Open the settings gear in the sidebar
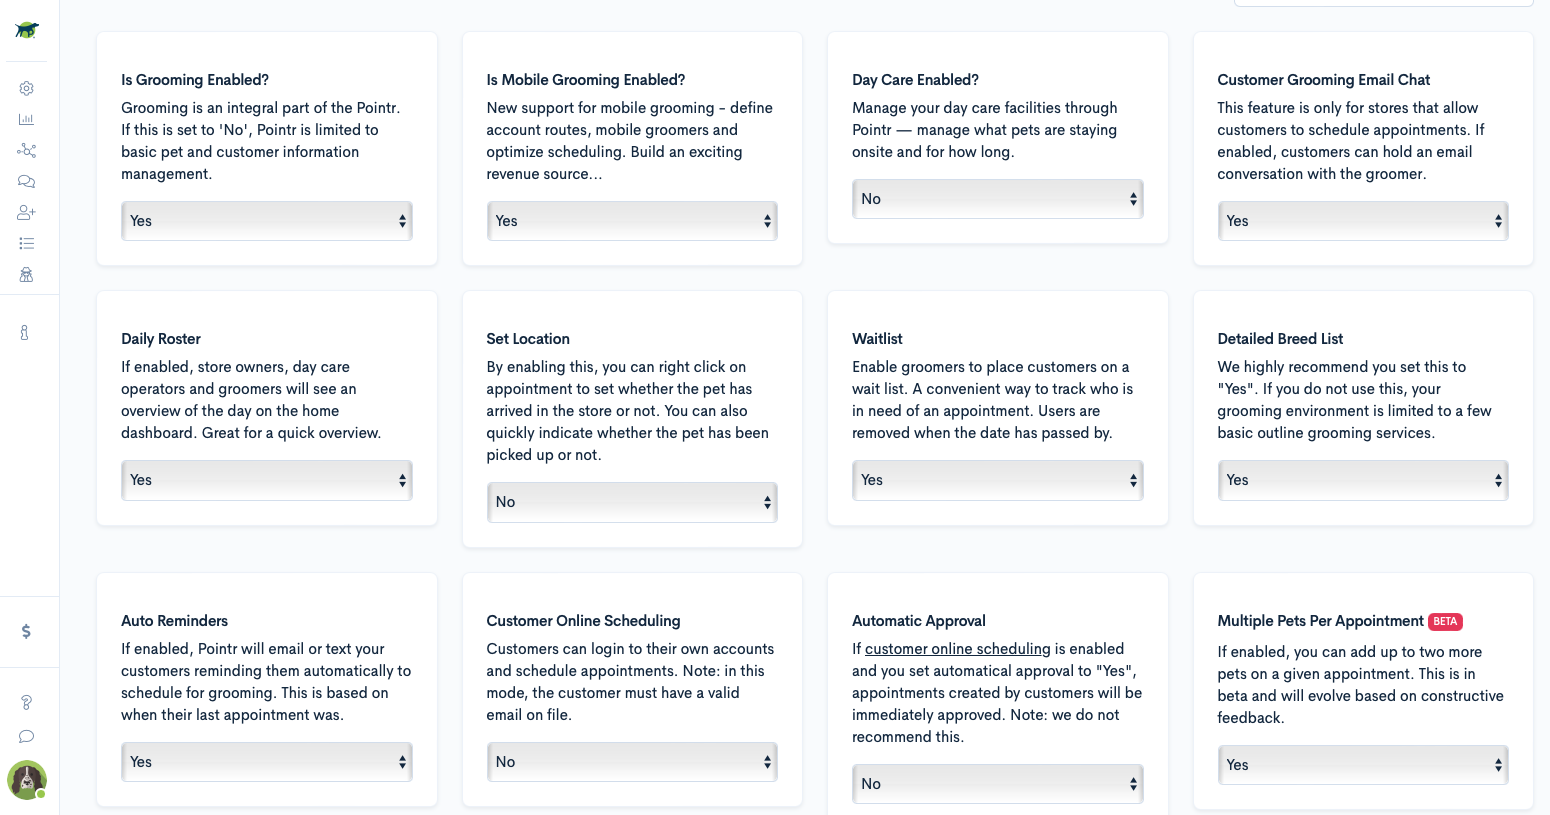Screen dimensions: 1550x815 (26, 88)
